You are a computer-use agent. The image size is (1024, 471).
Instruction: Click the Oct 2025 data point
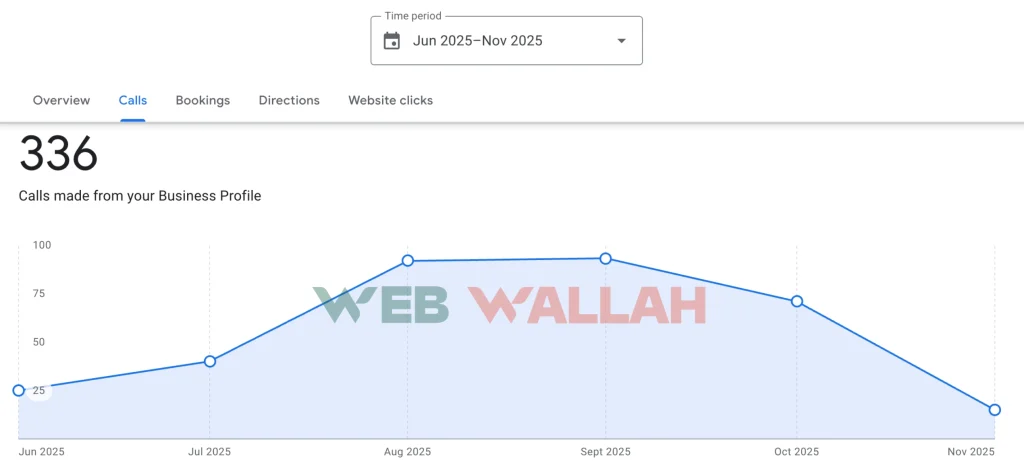[797, 301]
